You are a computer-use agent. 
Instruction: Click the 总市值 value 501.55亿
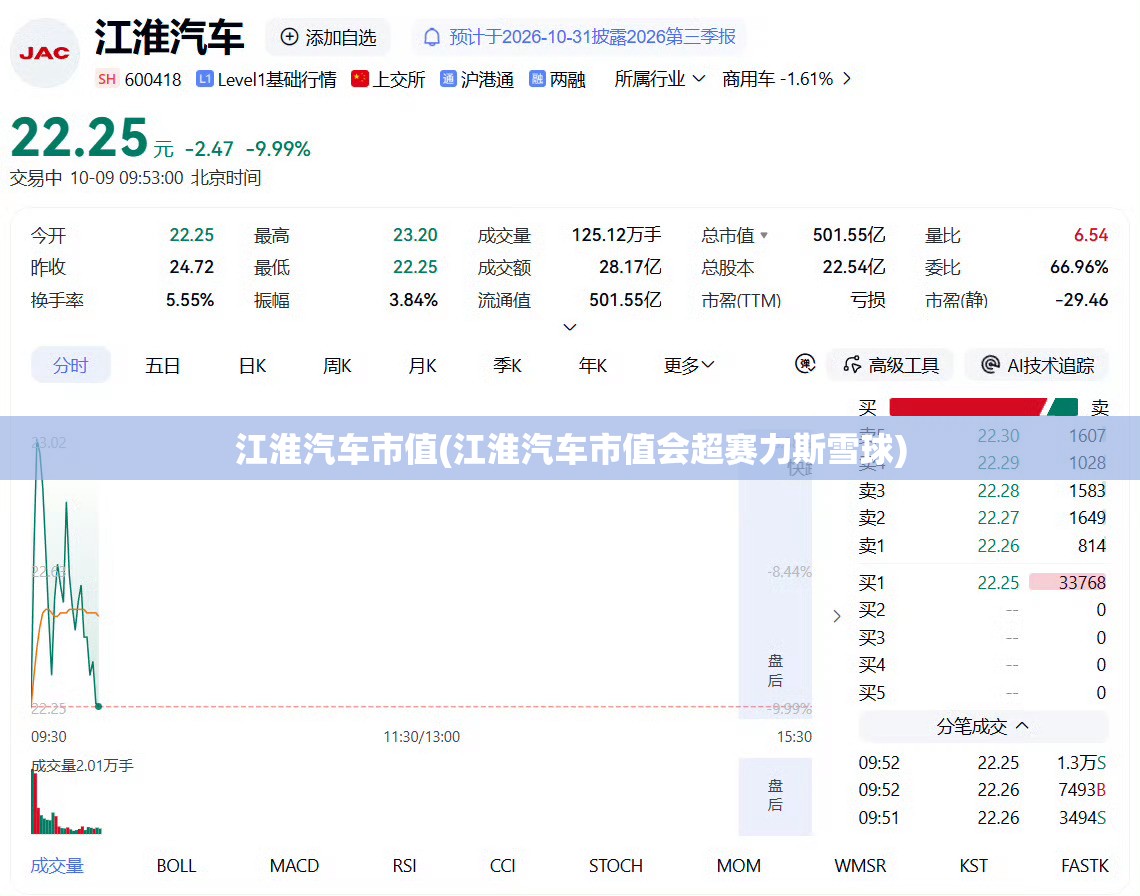[x=848, y=235]
